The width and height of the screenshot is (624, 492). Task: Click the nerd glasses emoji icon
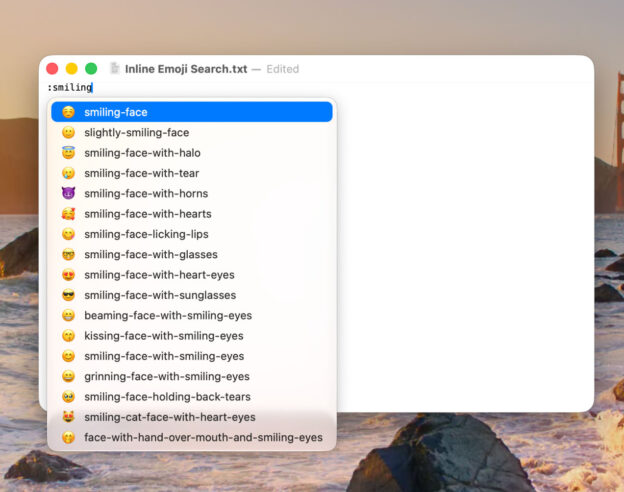pos(68,254)
